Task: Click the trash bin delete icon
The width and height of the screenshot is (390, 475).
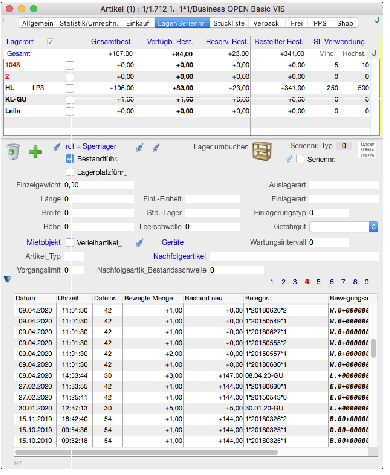Action: (x=13, y=152)
